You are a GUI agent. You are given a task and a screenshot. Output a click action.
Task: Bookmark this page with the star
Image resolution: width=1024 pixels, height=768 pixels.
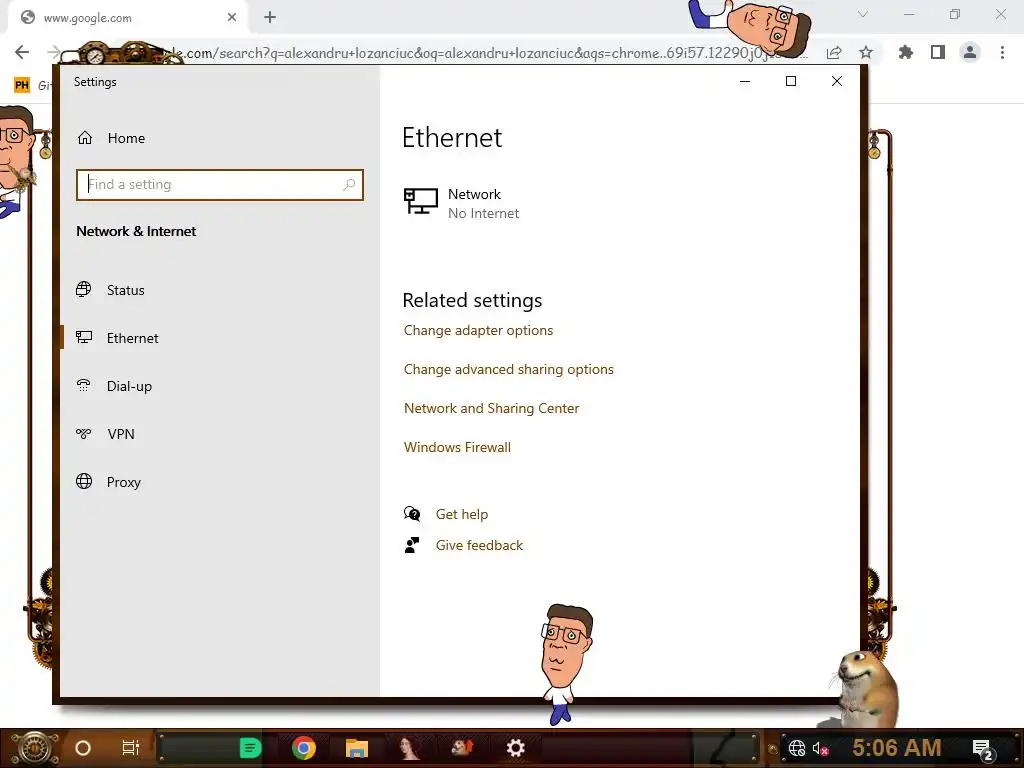coord(866,52)
